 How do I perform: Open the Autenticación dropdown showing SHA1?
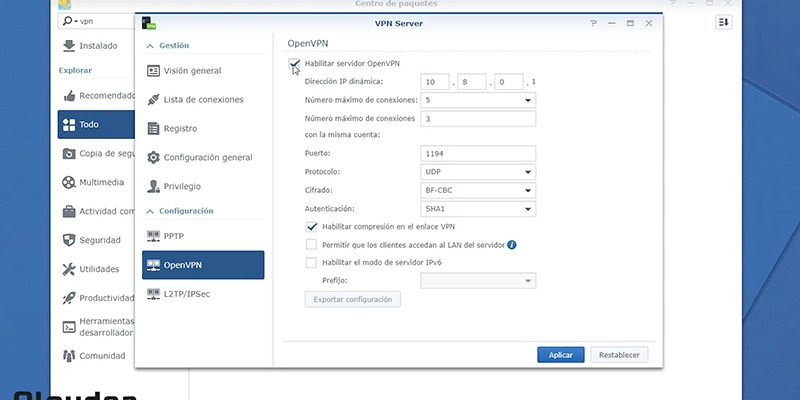point(478,209)
